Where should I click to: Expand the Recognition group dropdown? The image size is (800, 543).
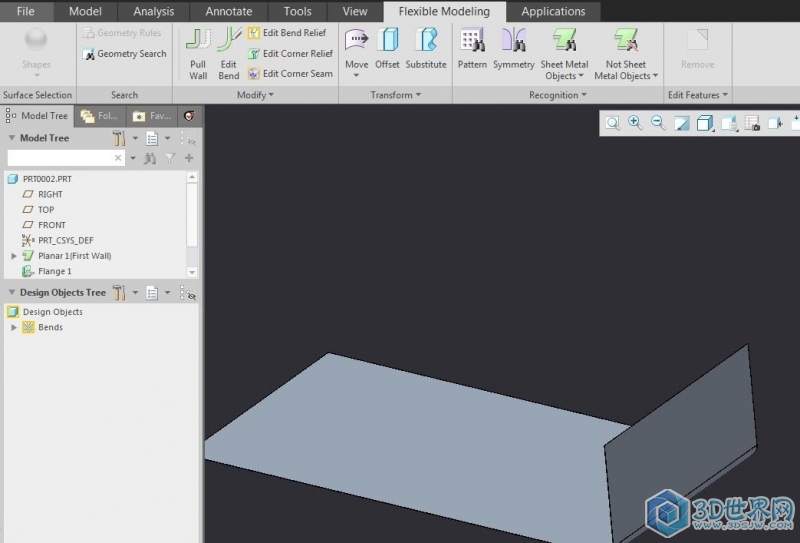tap(558, 95)
